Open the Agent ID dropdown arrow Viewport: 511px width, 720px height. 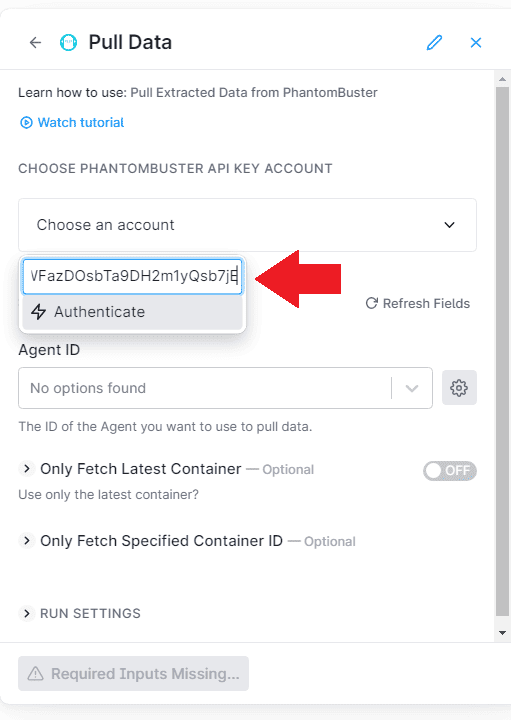[412, 388]
